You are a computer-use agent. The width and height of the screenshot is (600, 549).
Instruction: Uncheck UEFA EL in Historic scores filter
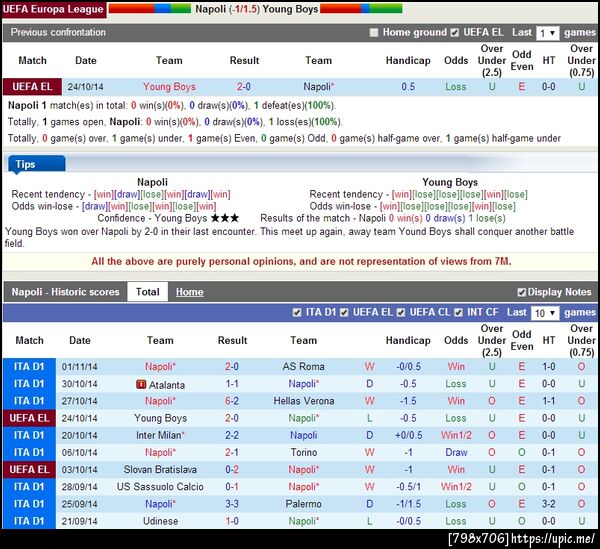344,313
